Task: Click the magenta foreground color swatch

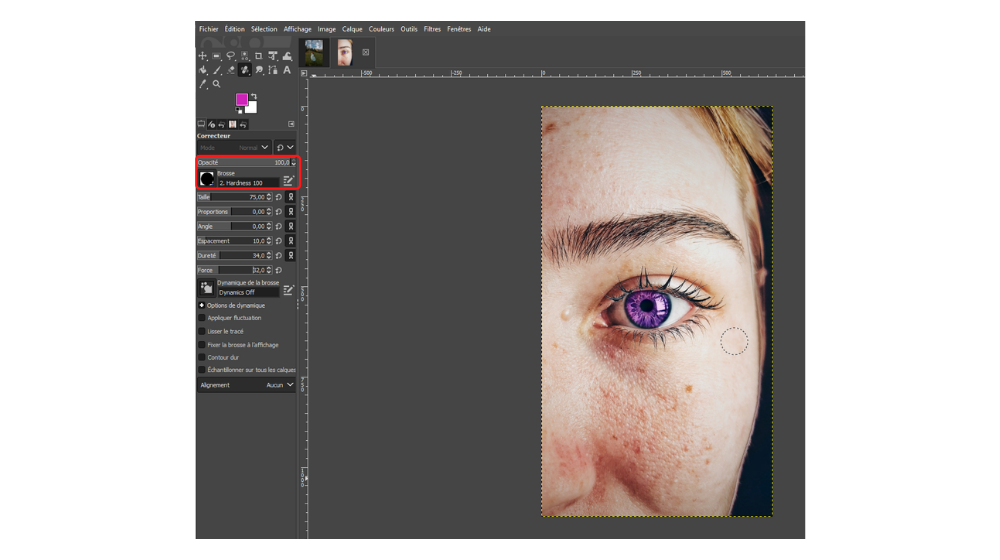Action: click(x=242, y=99)
